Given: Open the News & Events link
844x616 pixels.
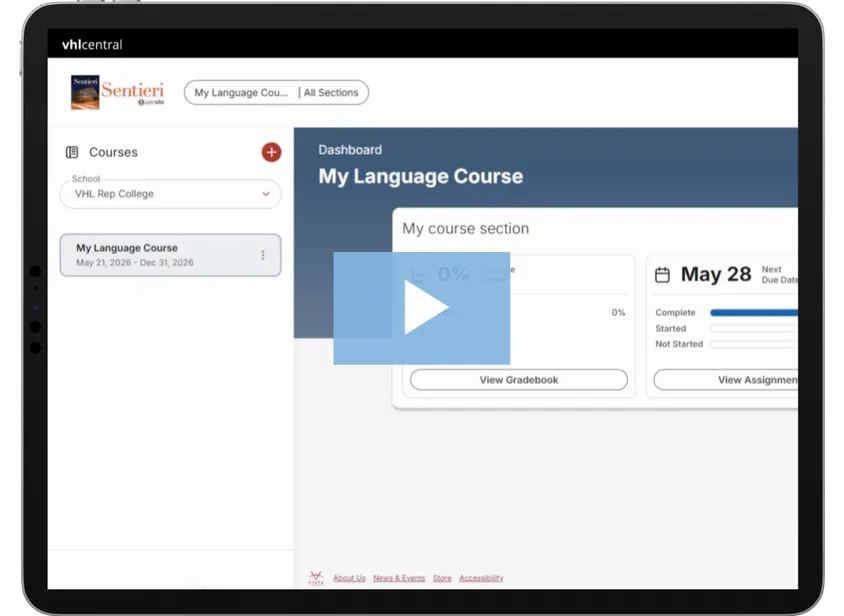Looking at the screenshot, I should tap(399, 578).
